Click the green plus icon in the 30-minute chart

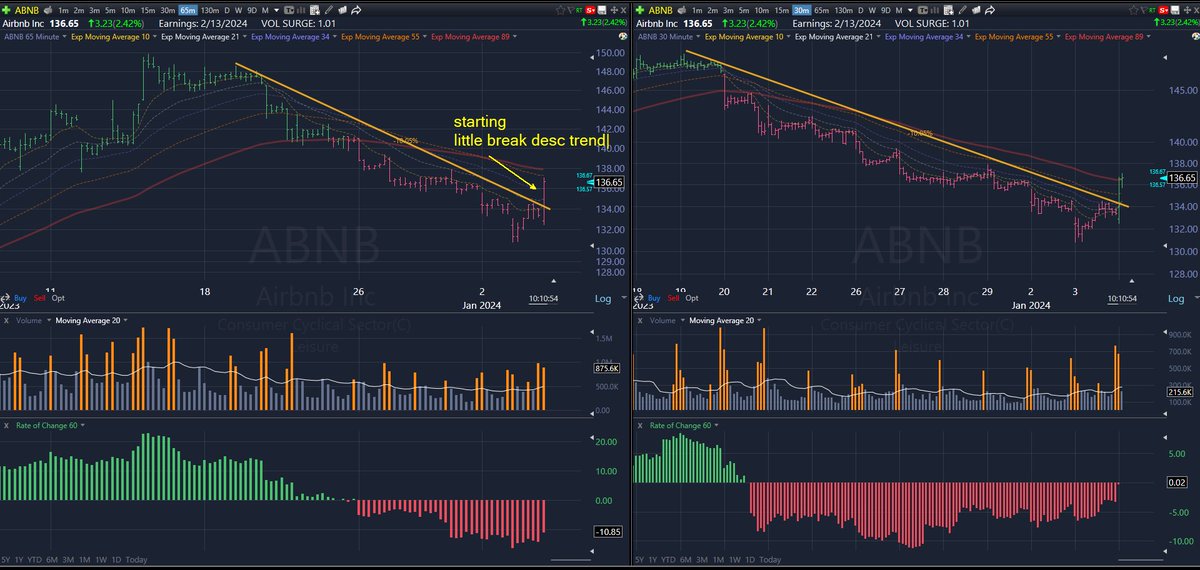pos(640,10)
